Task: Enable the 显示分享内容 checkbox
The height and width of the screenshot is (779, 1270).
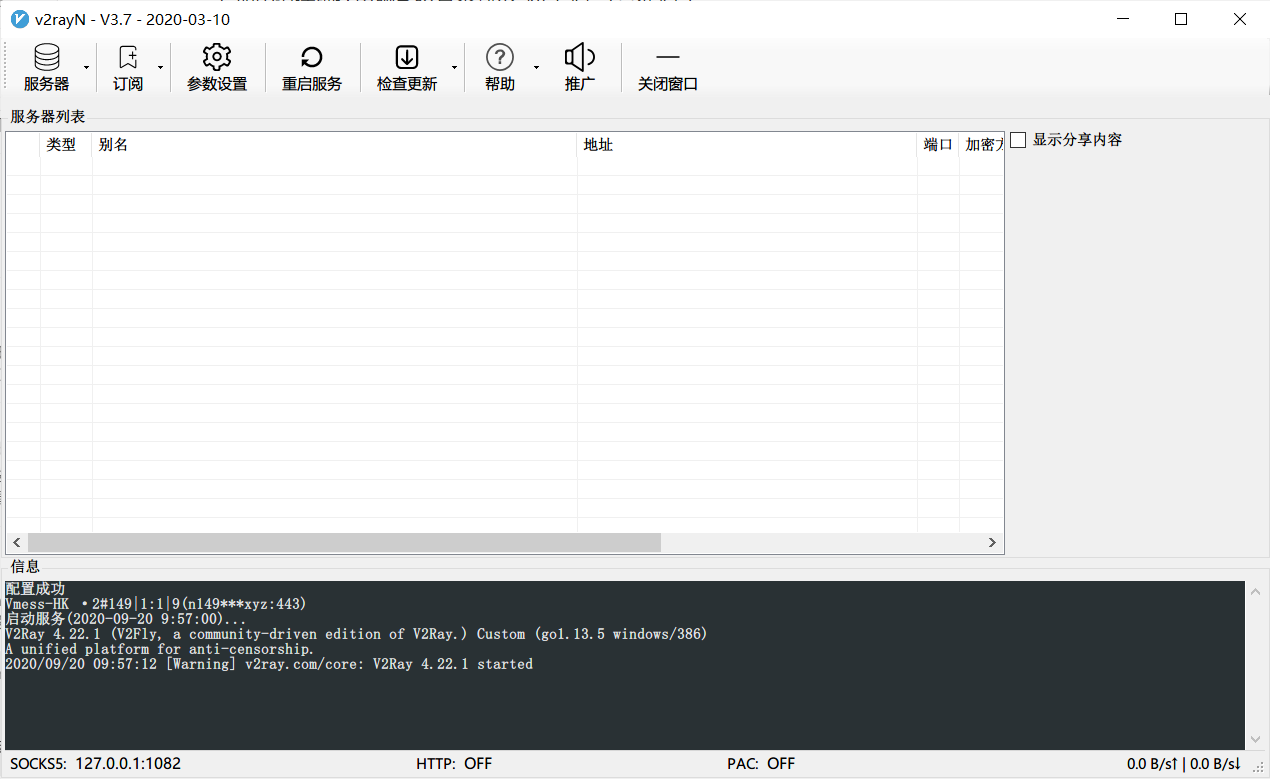Action: 1018,140
